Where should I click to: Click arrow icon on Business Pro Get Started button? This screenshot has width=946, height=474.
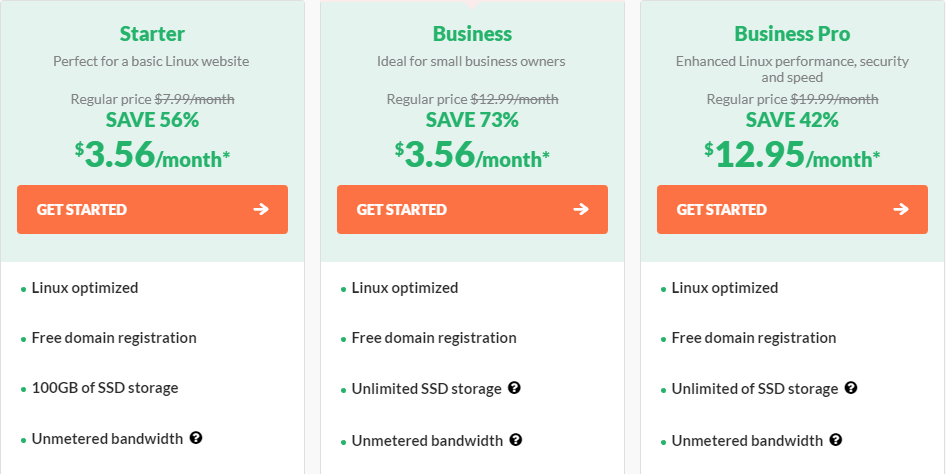[901, 209]
